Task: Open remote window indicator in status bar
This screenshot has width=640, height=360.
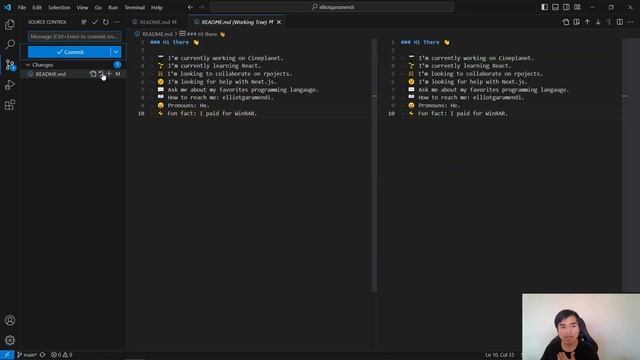Action: [7, 355]
